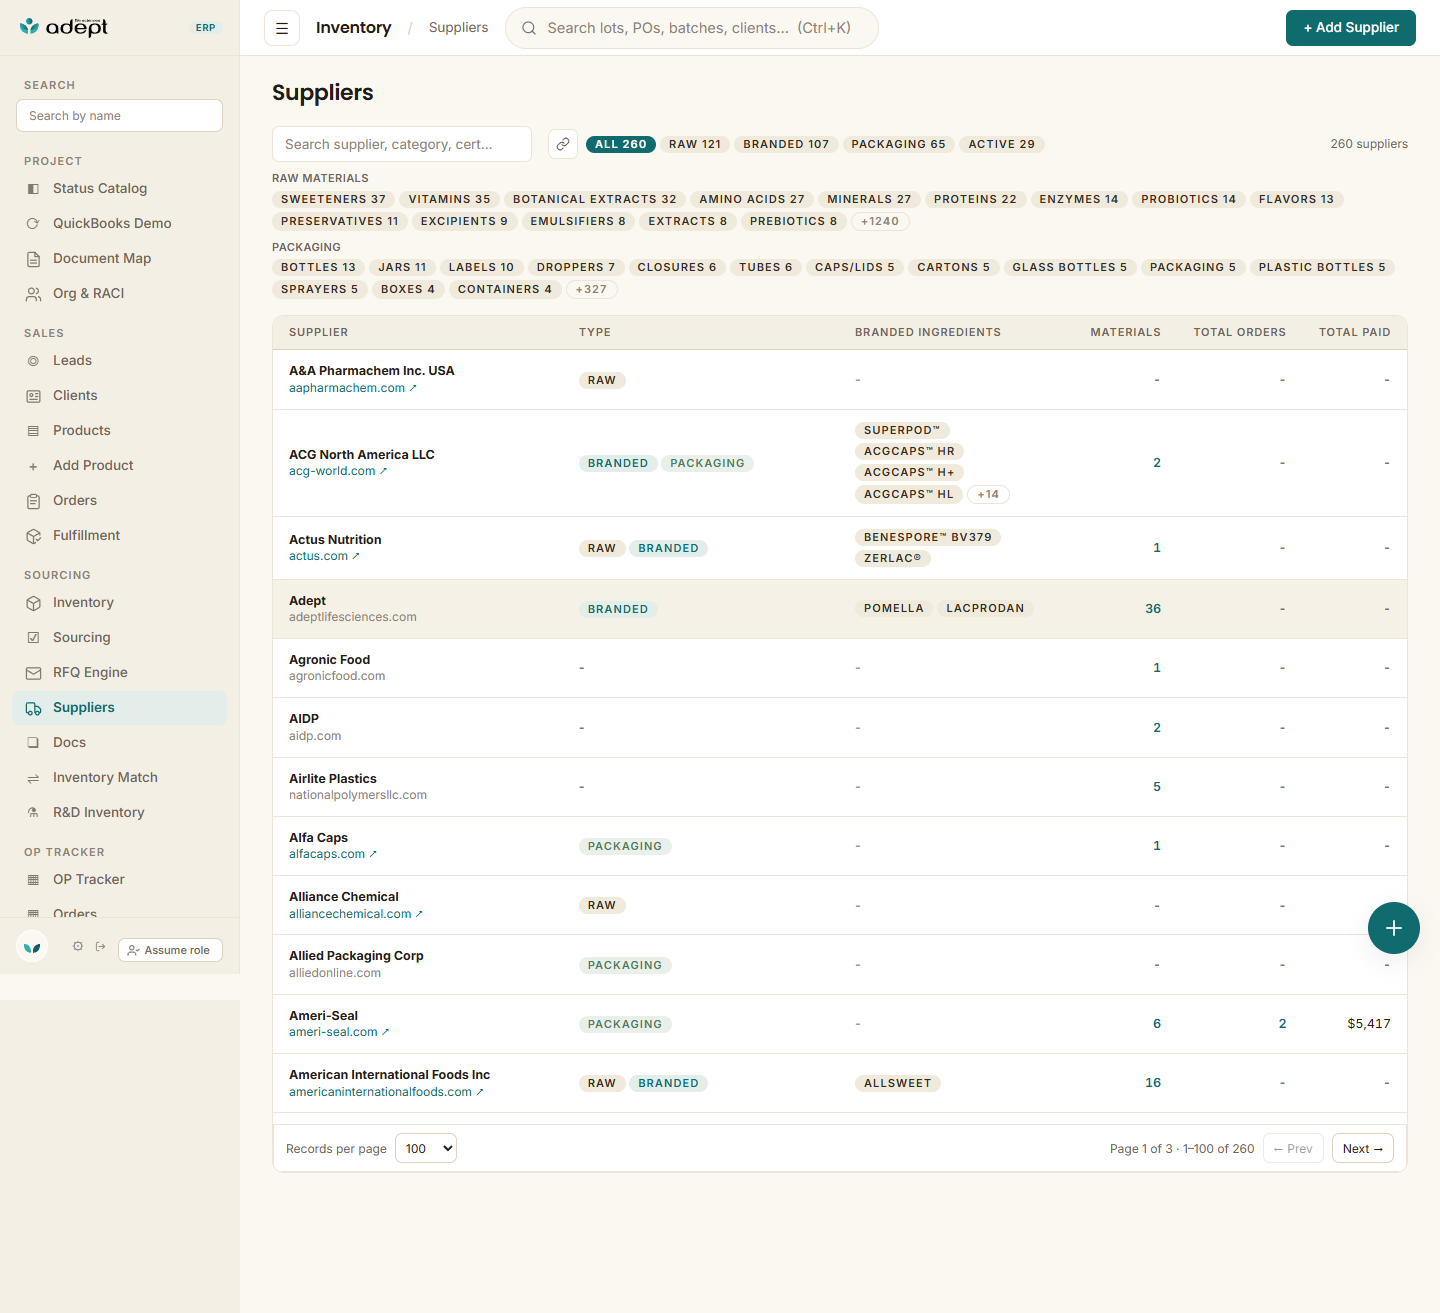Click the Clients sidebar icon

tap(33, 395)
